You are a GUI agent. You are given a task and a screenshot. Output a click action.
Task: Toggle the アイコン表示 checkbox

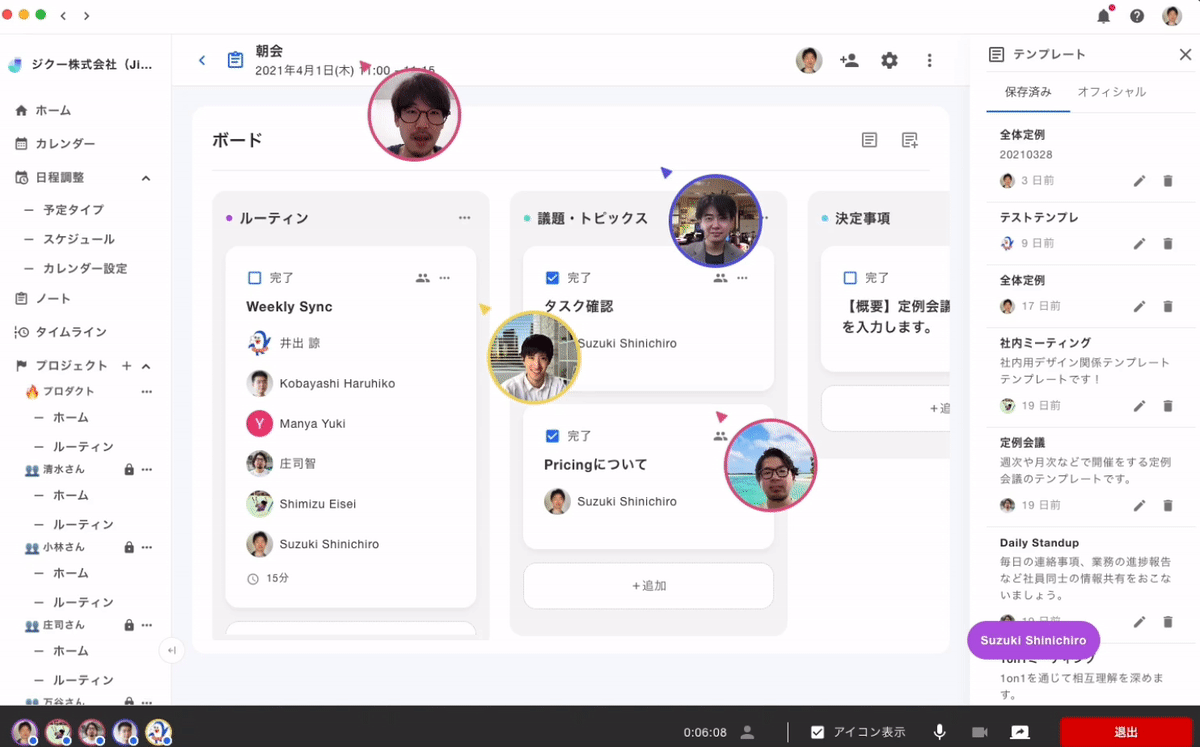pos(817,732)
